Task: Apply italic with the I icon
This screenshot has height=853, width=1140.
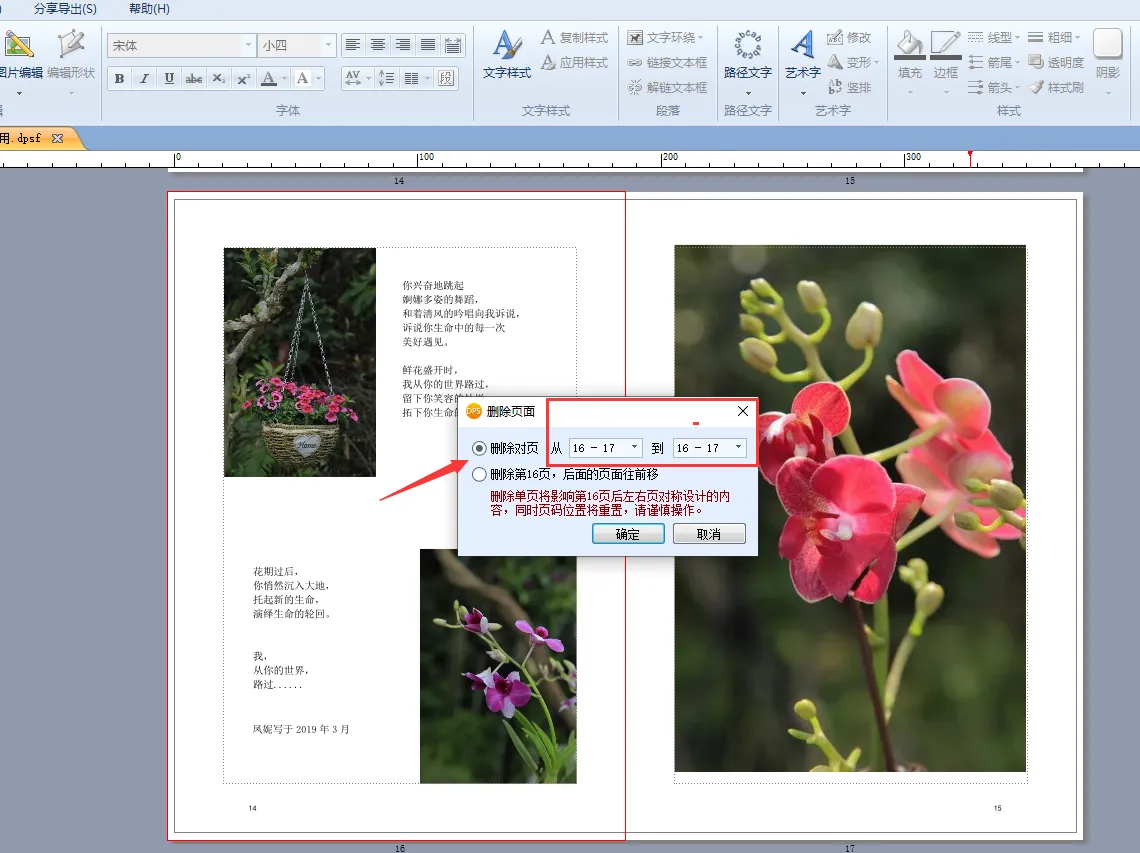Action: click(145, 78)
